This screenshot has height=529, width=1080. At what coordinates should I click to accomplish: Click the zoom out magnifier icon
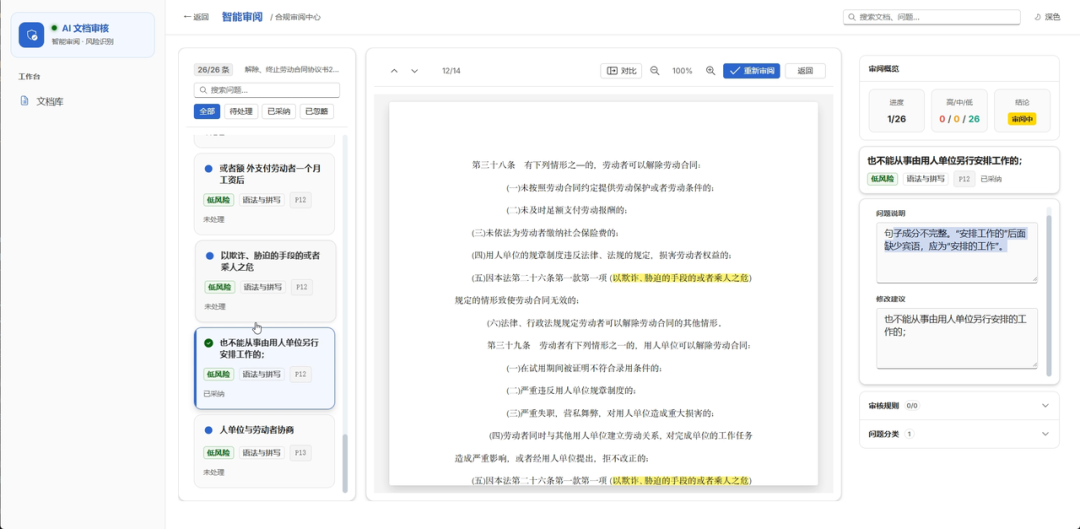pyautogui.click(x=655, y=70)
